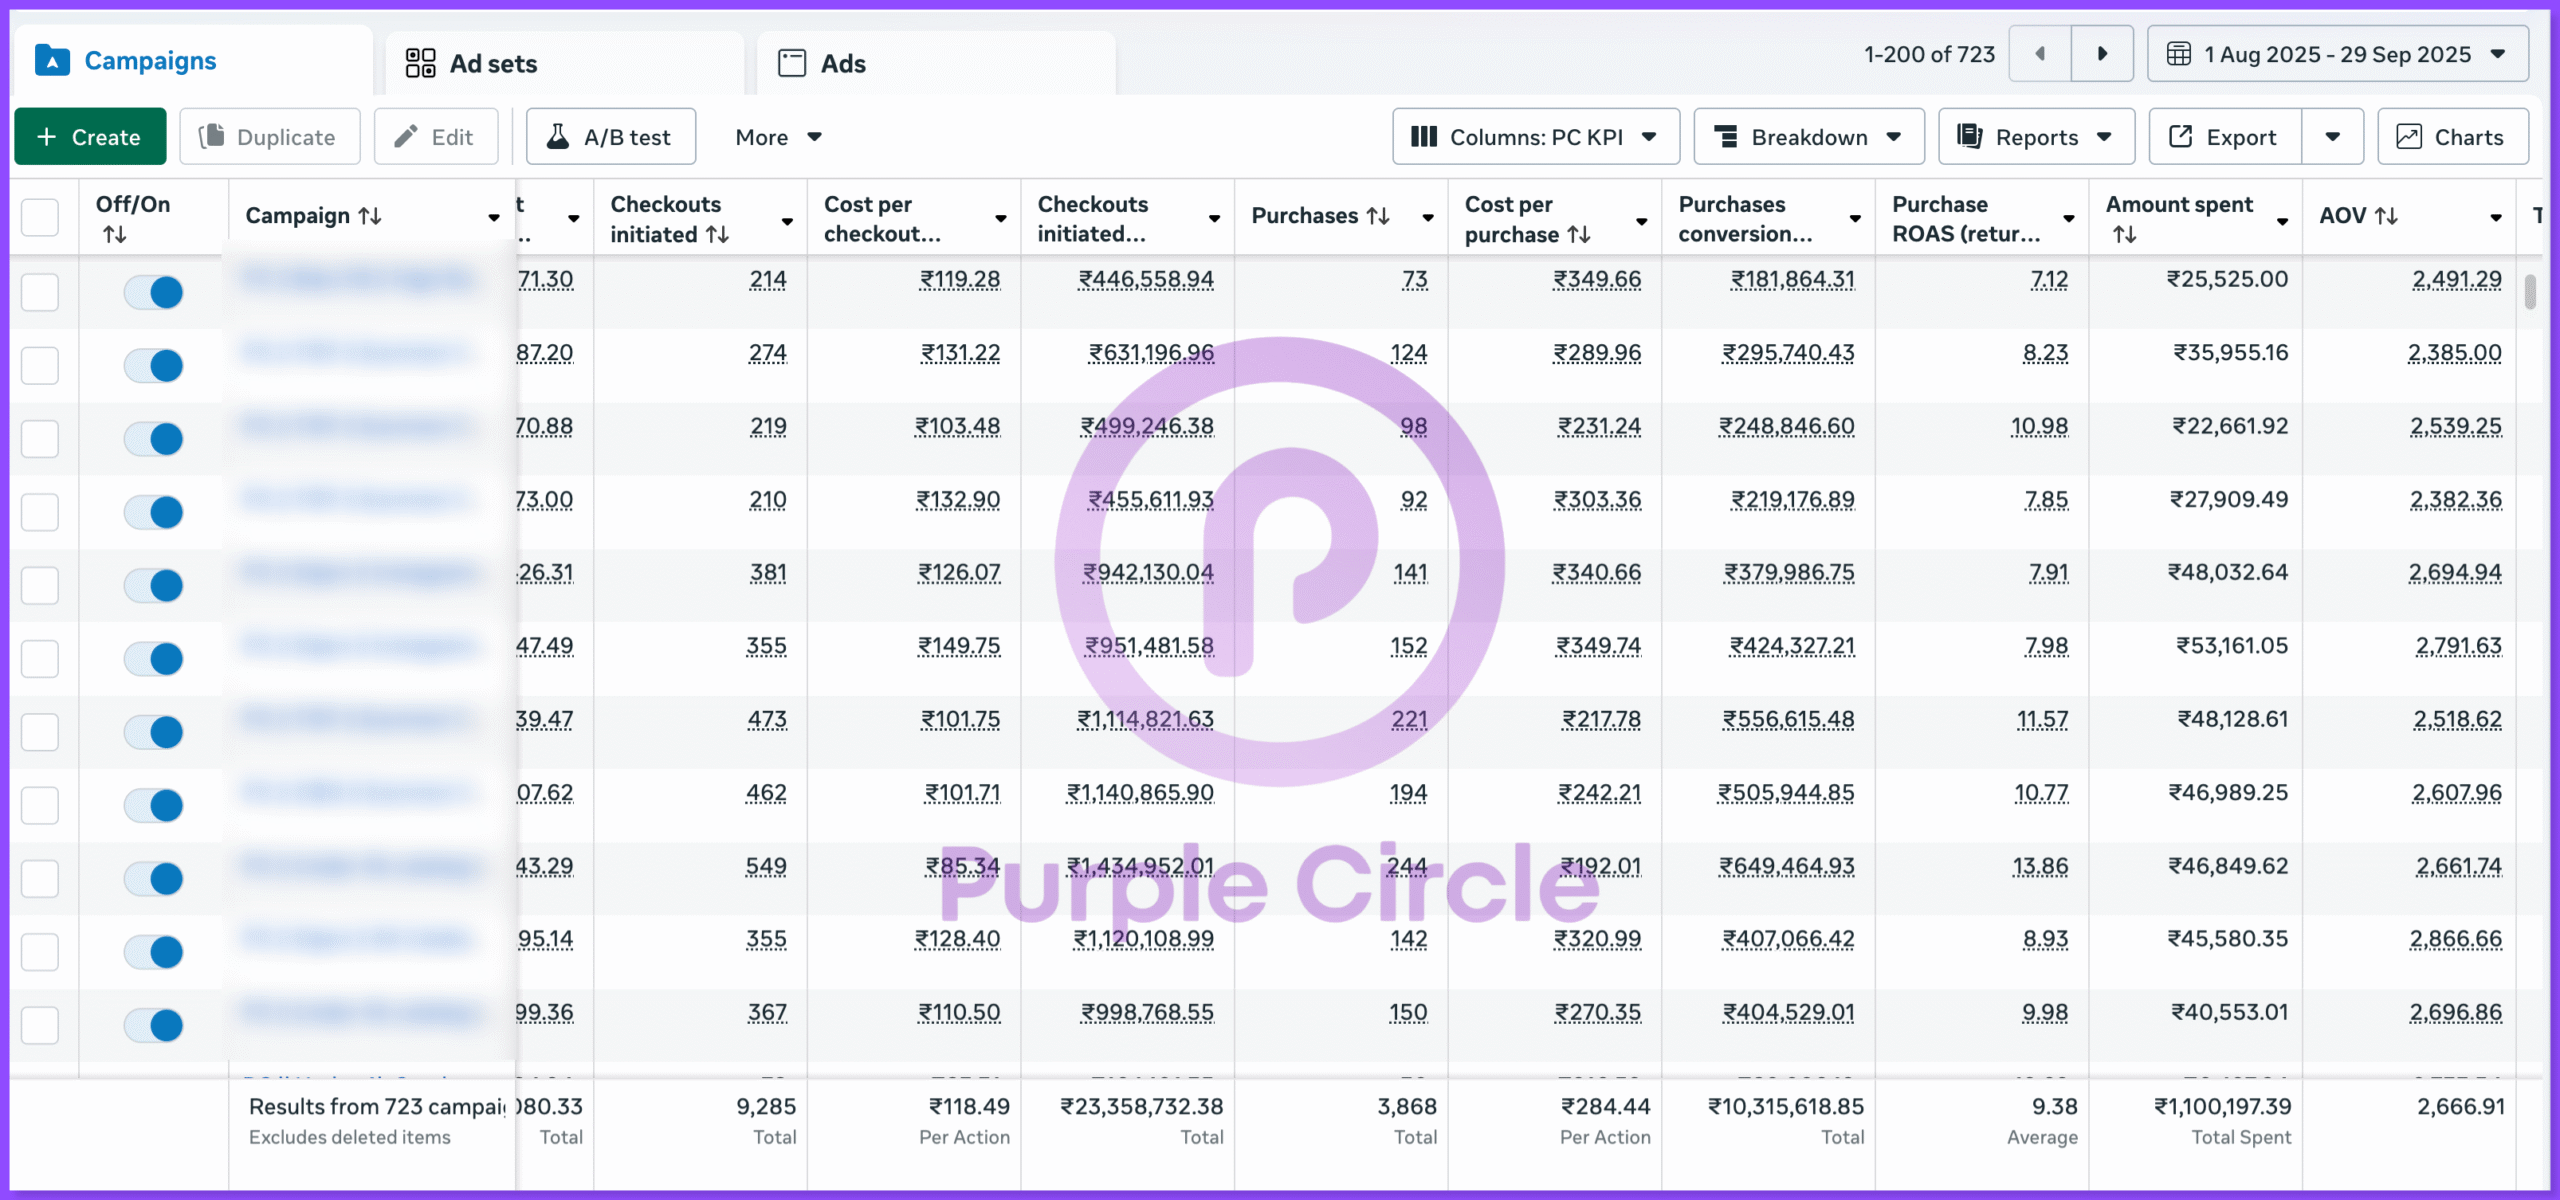Open the Charts button
Image resolution: width=2560 pixels, height=1200 pixels.
[x=2452, y=137]
